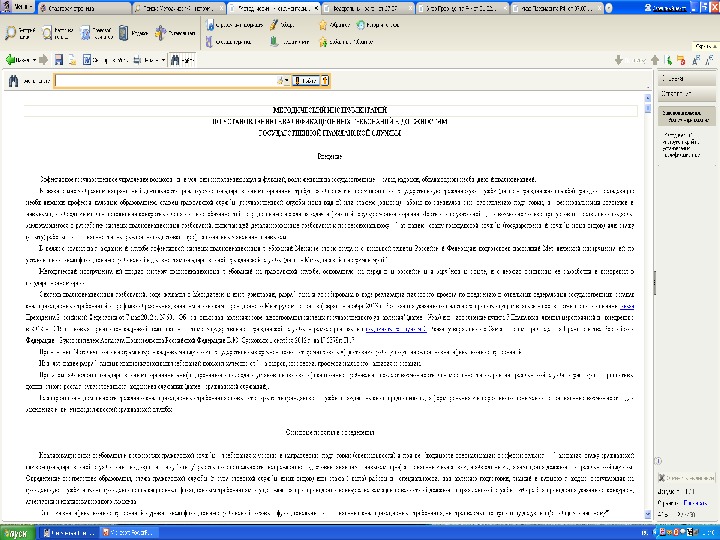720x540 pixels.
Task: Click green arrow icon on right toolbar
Action: click(669, 60)
